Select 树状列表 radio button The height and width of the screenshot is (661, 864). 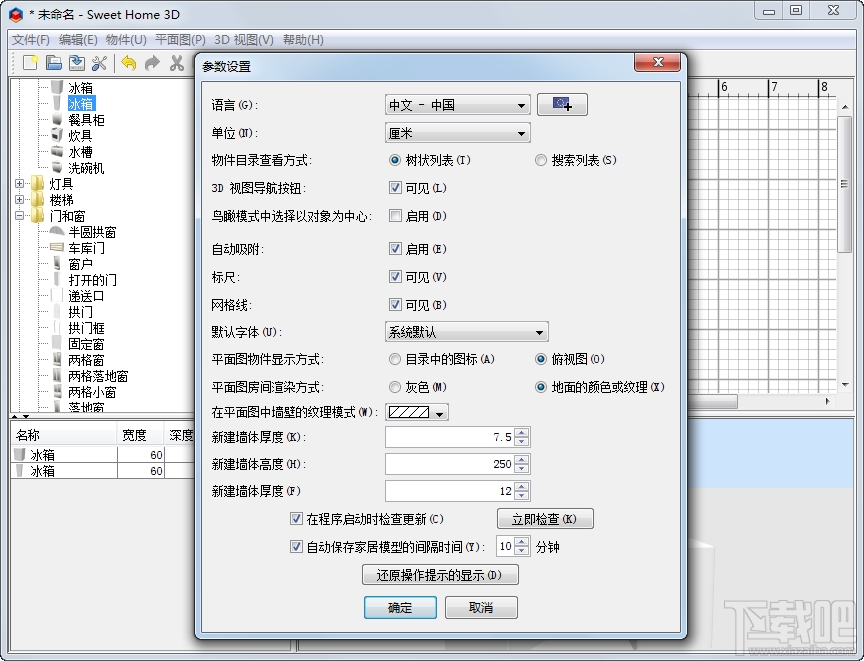pos(395,160)
